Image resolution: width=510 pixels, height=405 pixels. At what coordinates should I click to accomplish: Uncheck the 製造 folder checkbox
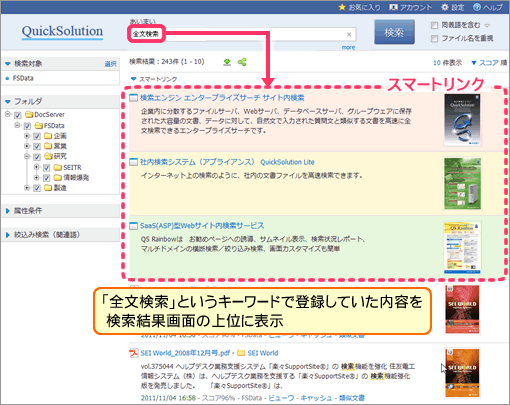coord(37,188)
